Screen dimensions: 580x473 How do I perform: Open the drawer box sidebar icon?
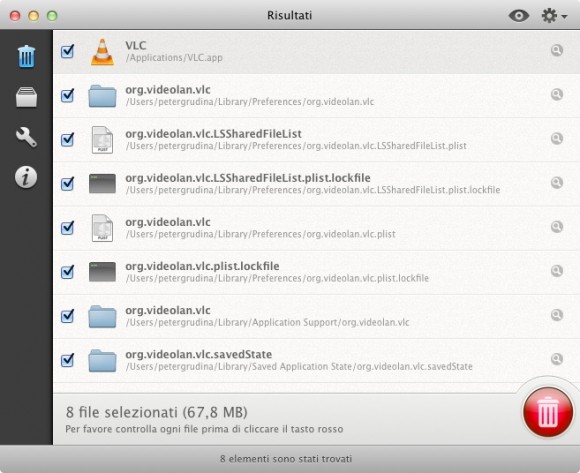(x=26, y=97)
